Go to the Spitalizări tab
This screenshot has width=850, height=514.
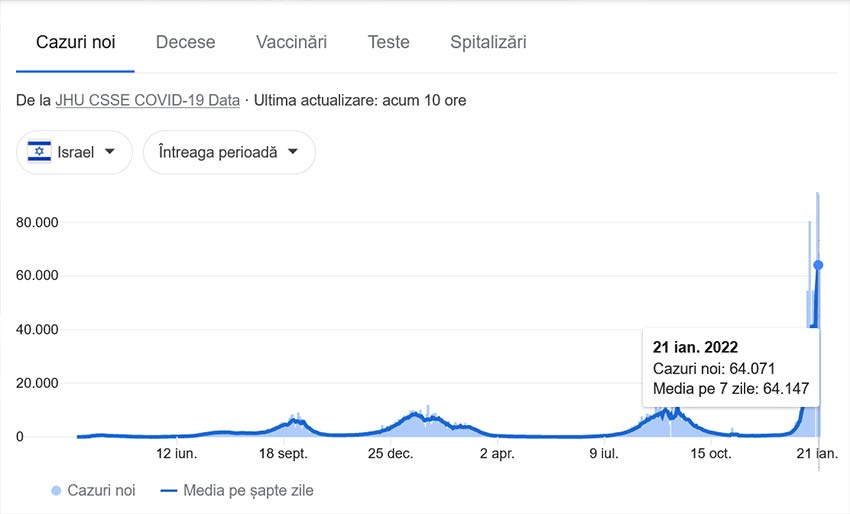click(x=488, y=42)
